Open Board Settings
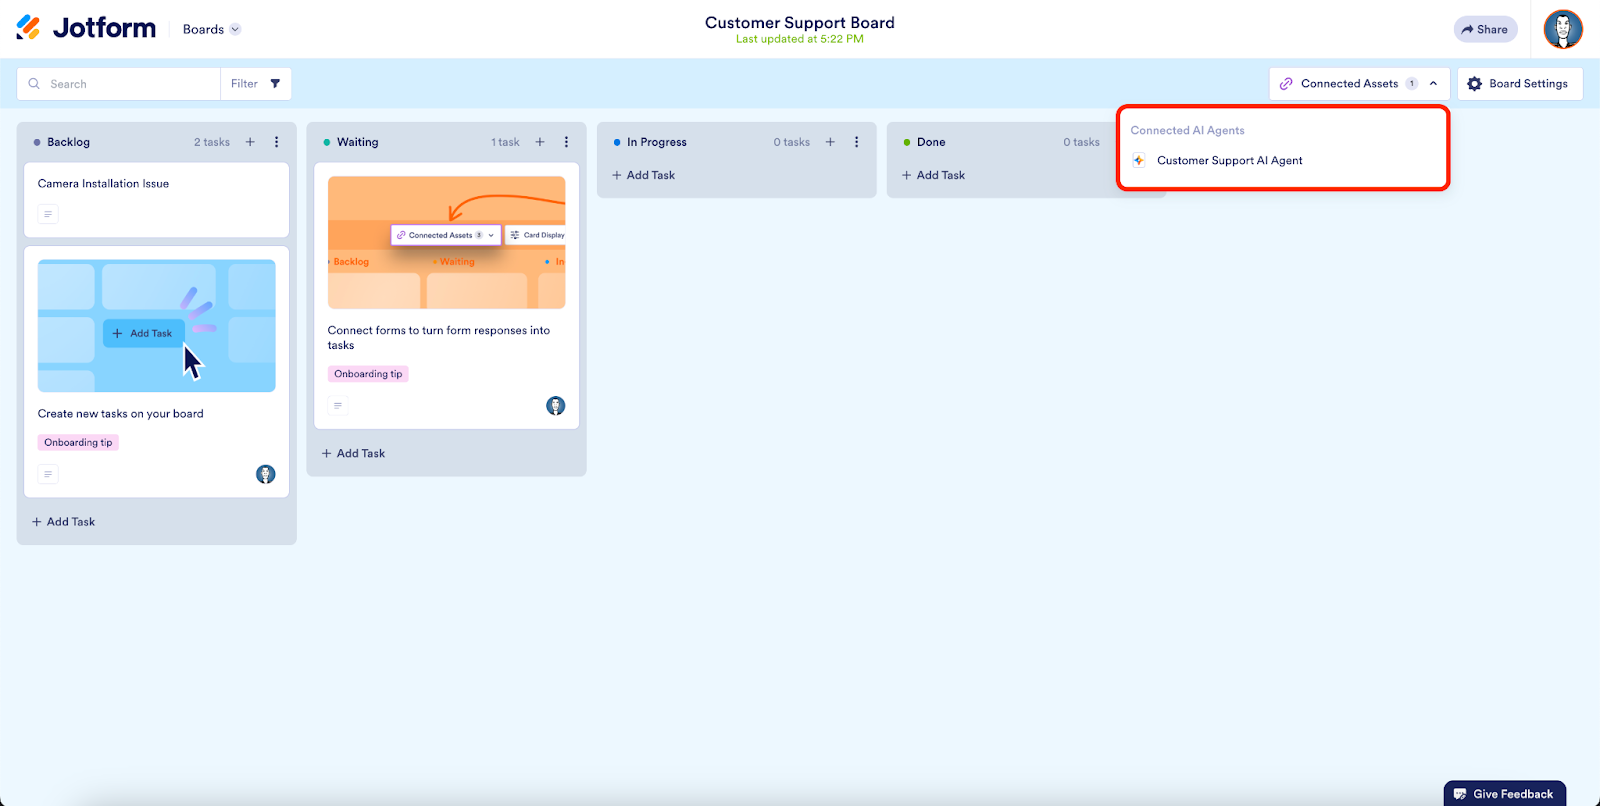This screenshot has width=1600, height=806. [1519, 84]
